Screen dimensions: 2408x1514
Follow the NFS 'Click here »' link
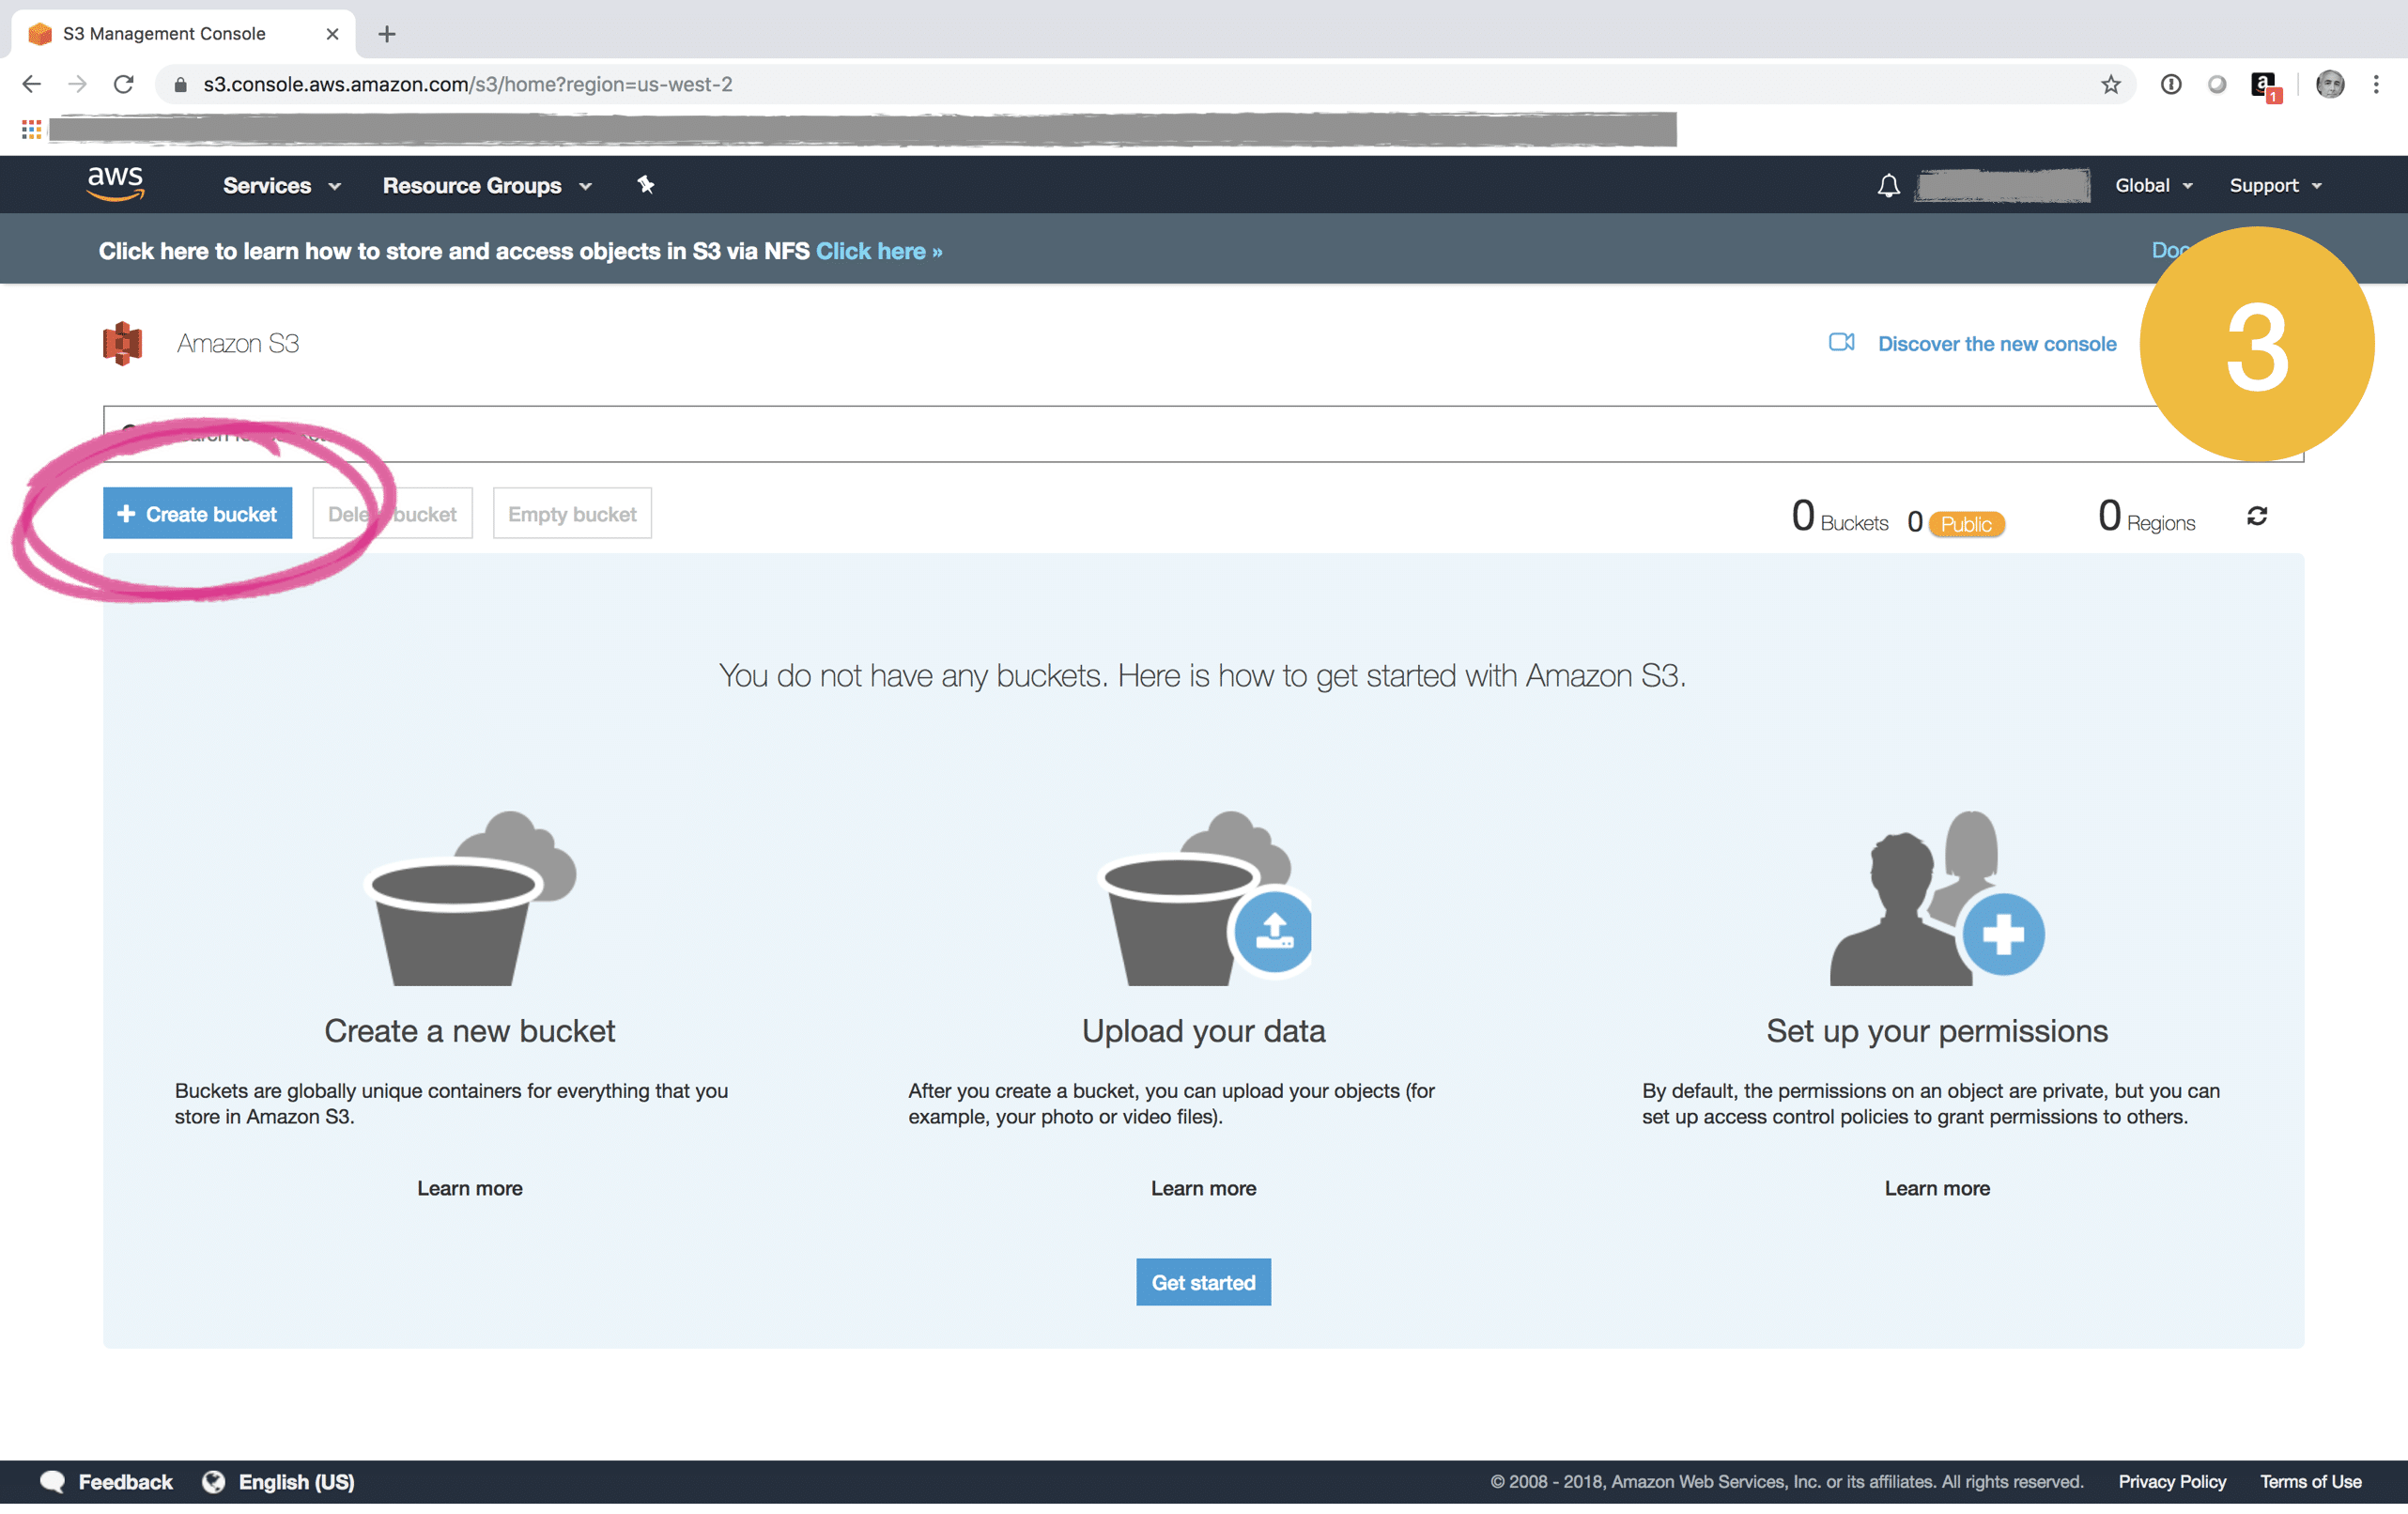879,251
